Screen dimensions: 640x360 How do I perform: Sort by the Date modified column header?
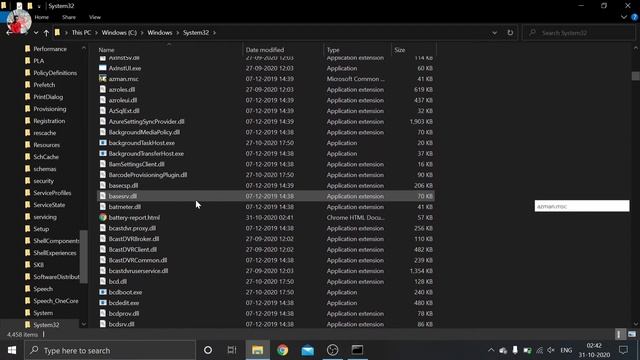point(265,50)
